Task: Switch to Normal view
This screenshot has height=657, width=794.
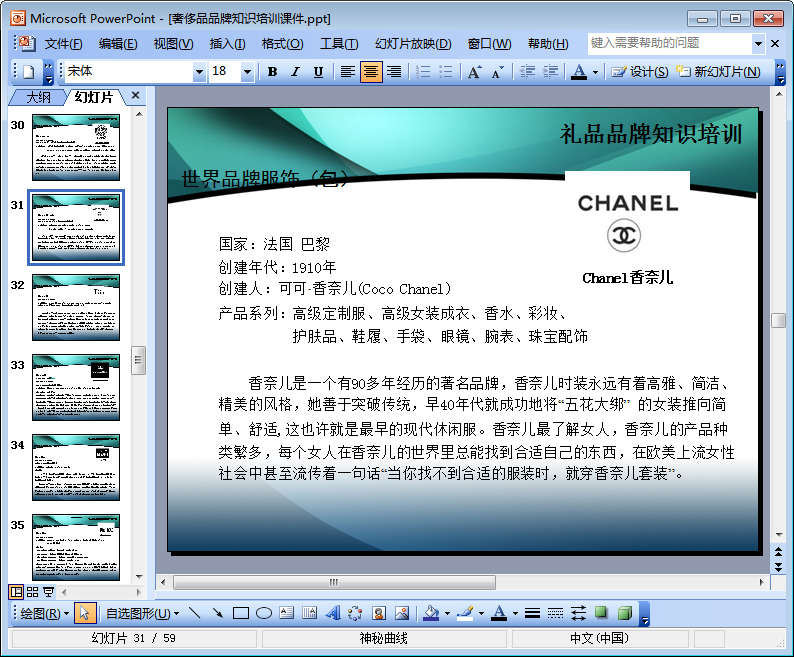Action: tap(16, 592)
